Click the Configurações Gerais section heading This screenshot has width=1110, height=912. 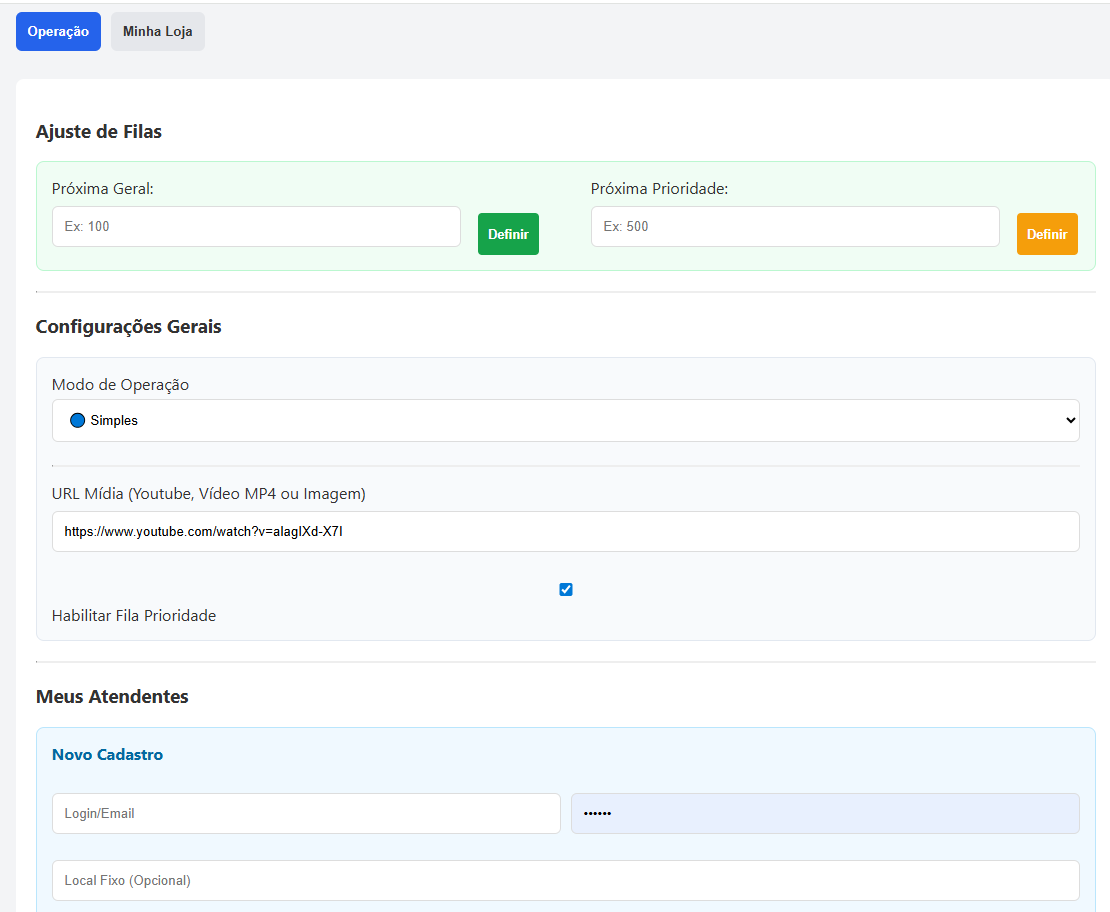(x=128, y=327)
